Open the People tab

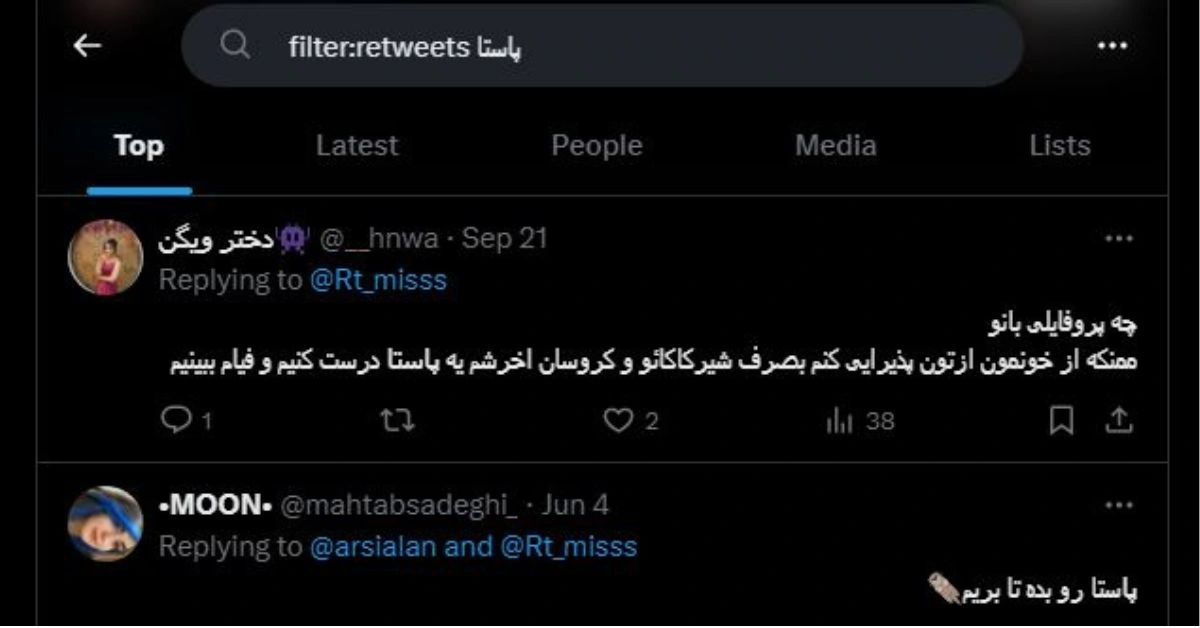[596, 146]
